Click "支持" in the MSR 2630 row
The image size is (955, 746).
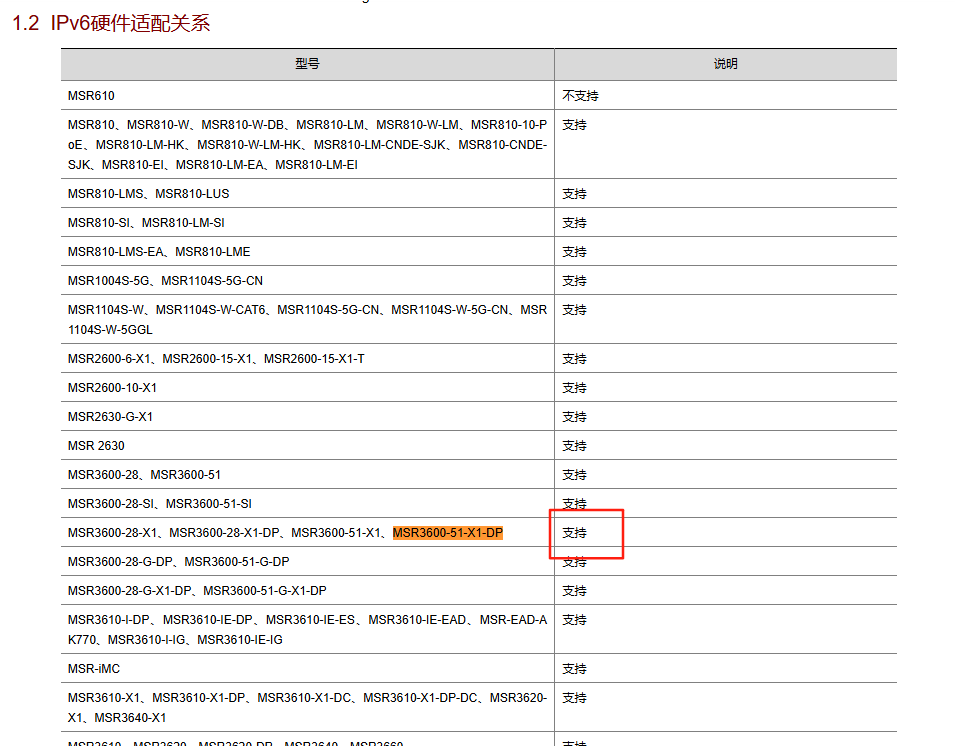pyautogui.click(x=574, y=446)
